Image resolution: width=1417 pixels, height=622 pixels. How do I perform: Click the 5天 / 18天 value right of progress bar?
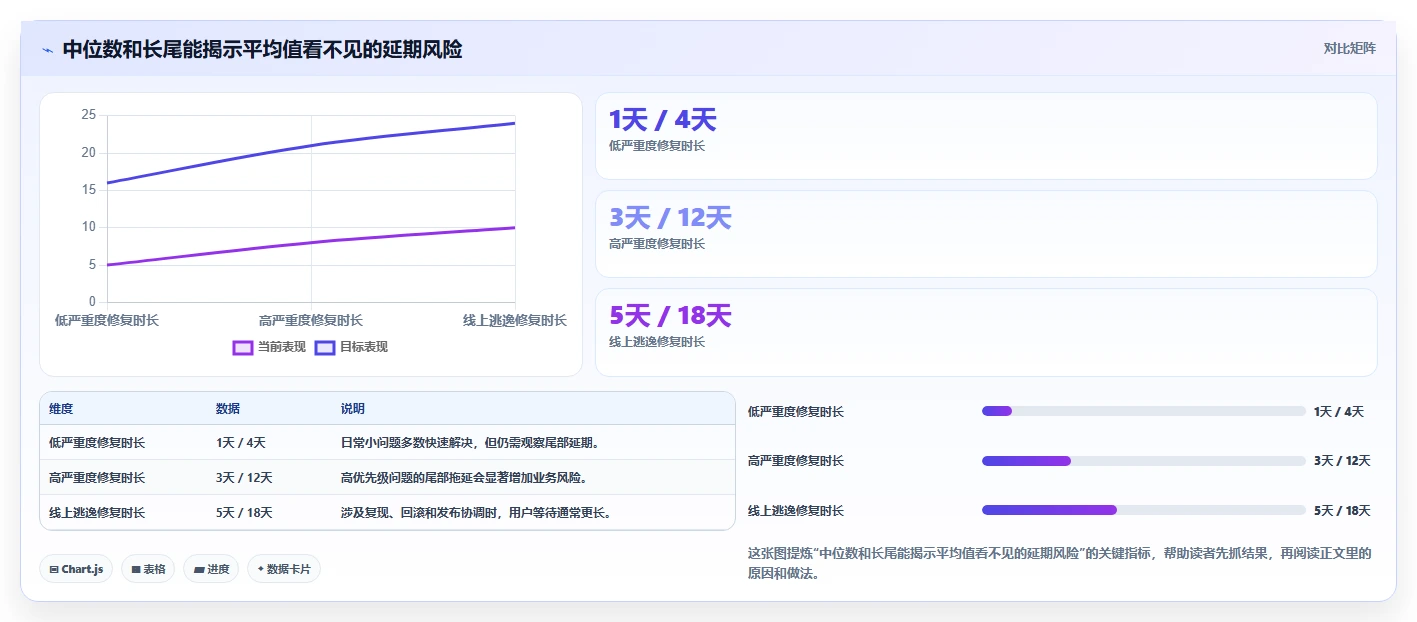(1342, 511)
